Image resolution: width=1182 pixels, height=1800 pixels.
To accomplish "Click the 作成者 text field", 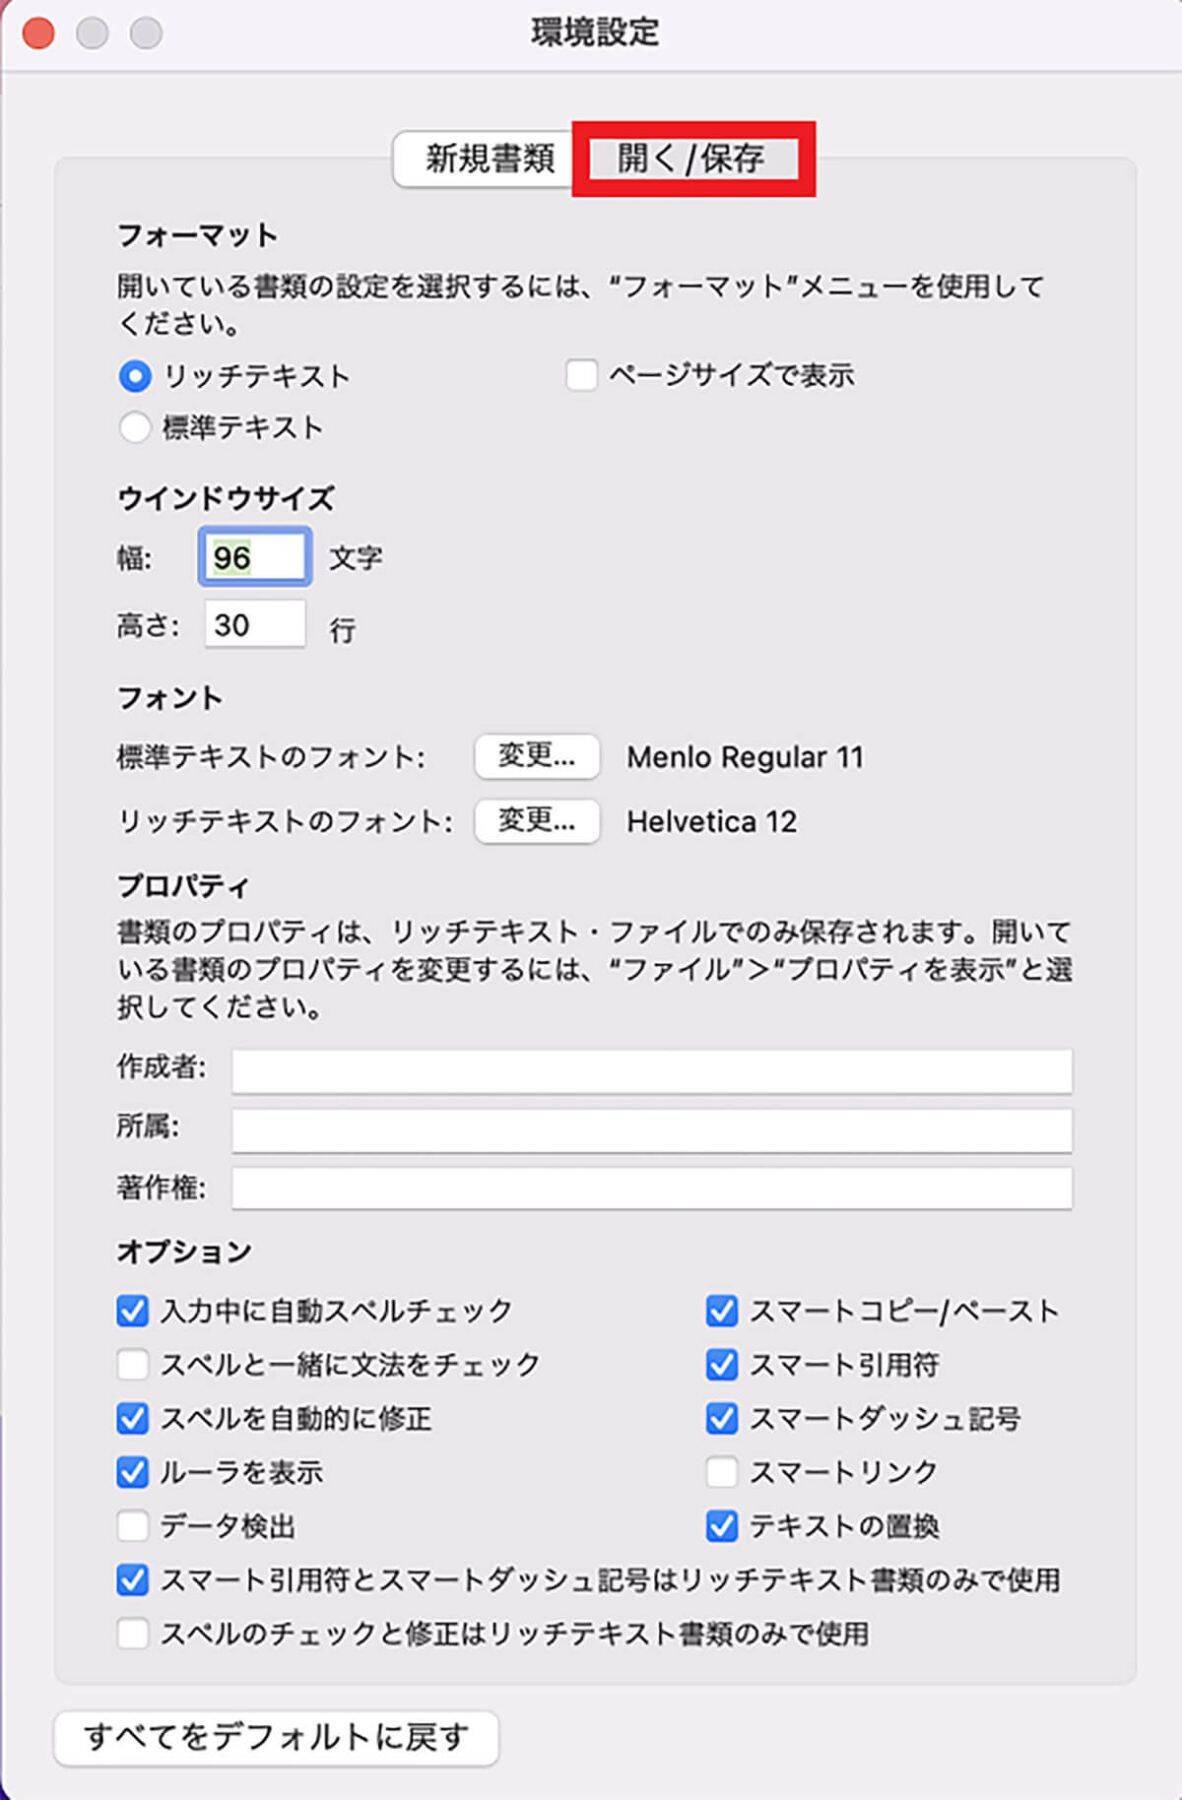I will point(651,1071).
